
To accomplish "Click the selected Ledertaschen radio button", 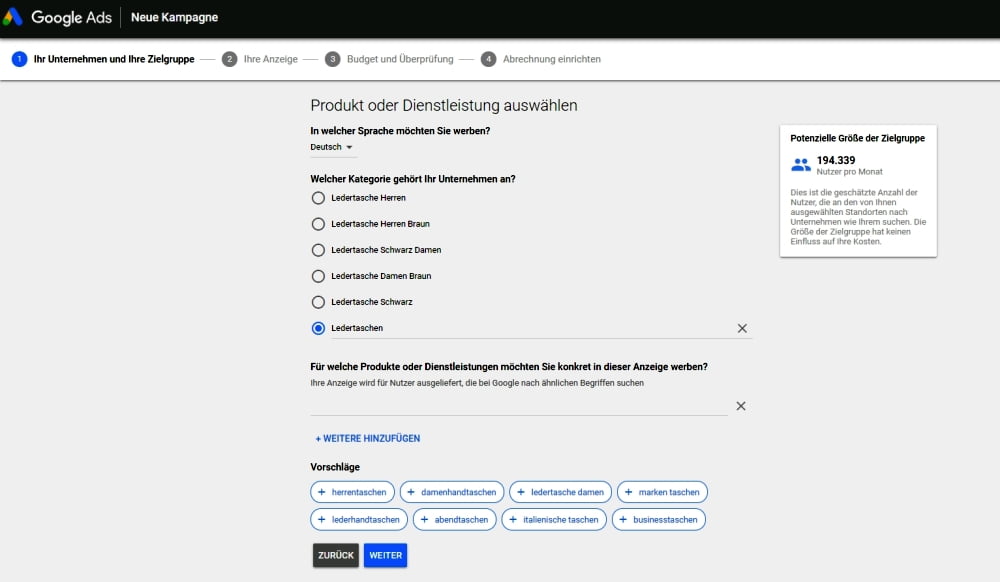I will pos(318,328).
